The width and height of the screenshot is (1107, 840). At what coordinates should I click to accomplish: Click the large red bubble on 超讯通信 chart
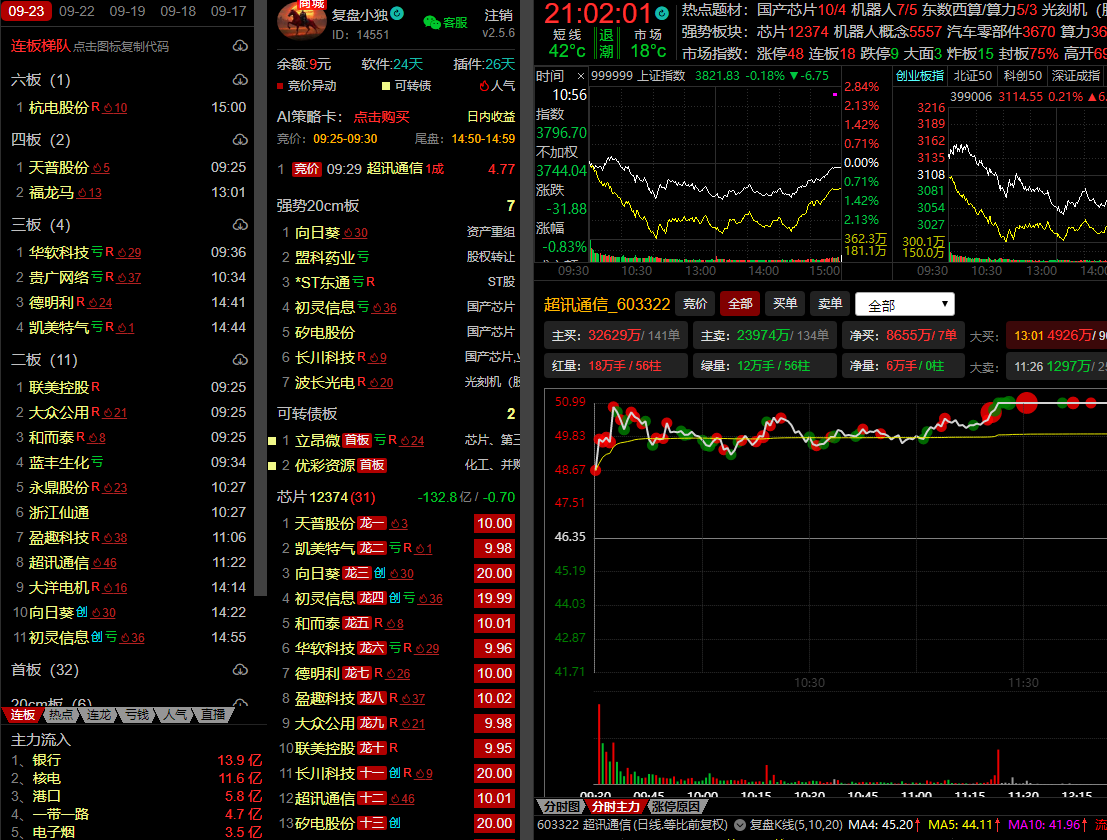pos(1027,403)
